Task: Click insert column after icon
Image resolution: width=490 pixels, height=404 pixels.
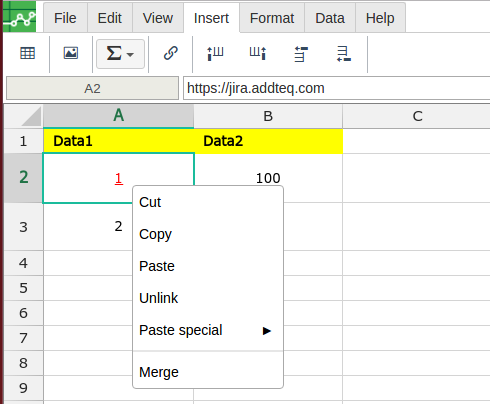Action: click(x=258, y=53)
